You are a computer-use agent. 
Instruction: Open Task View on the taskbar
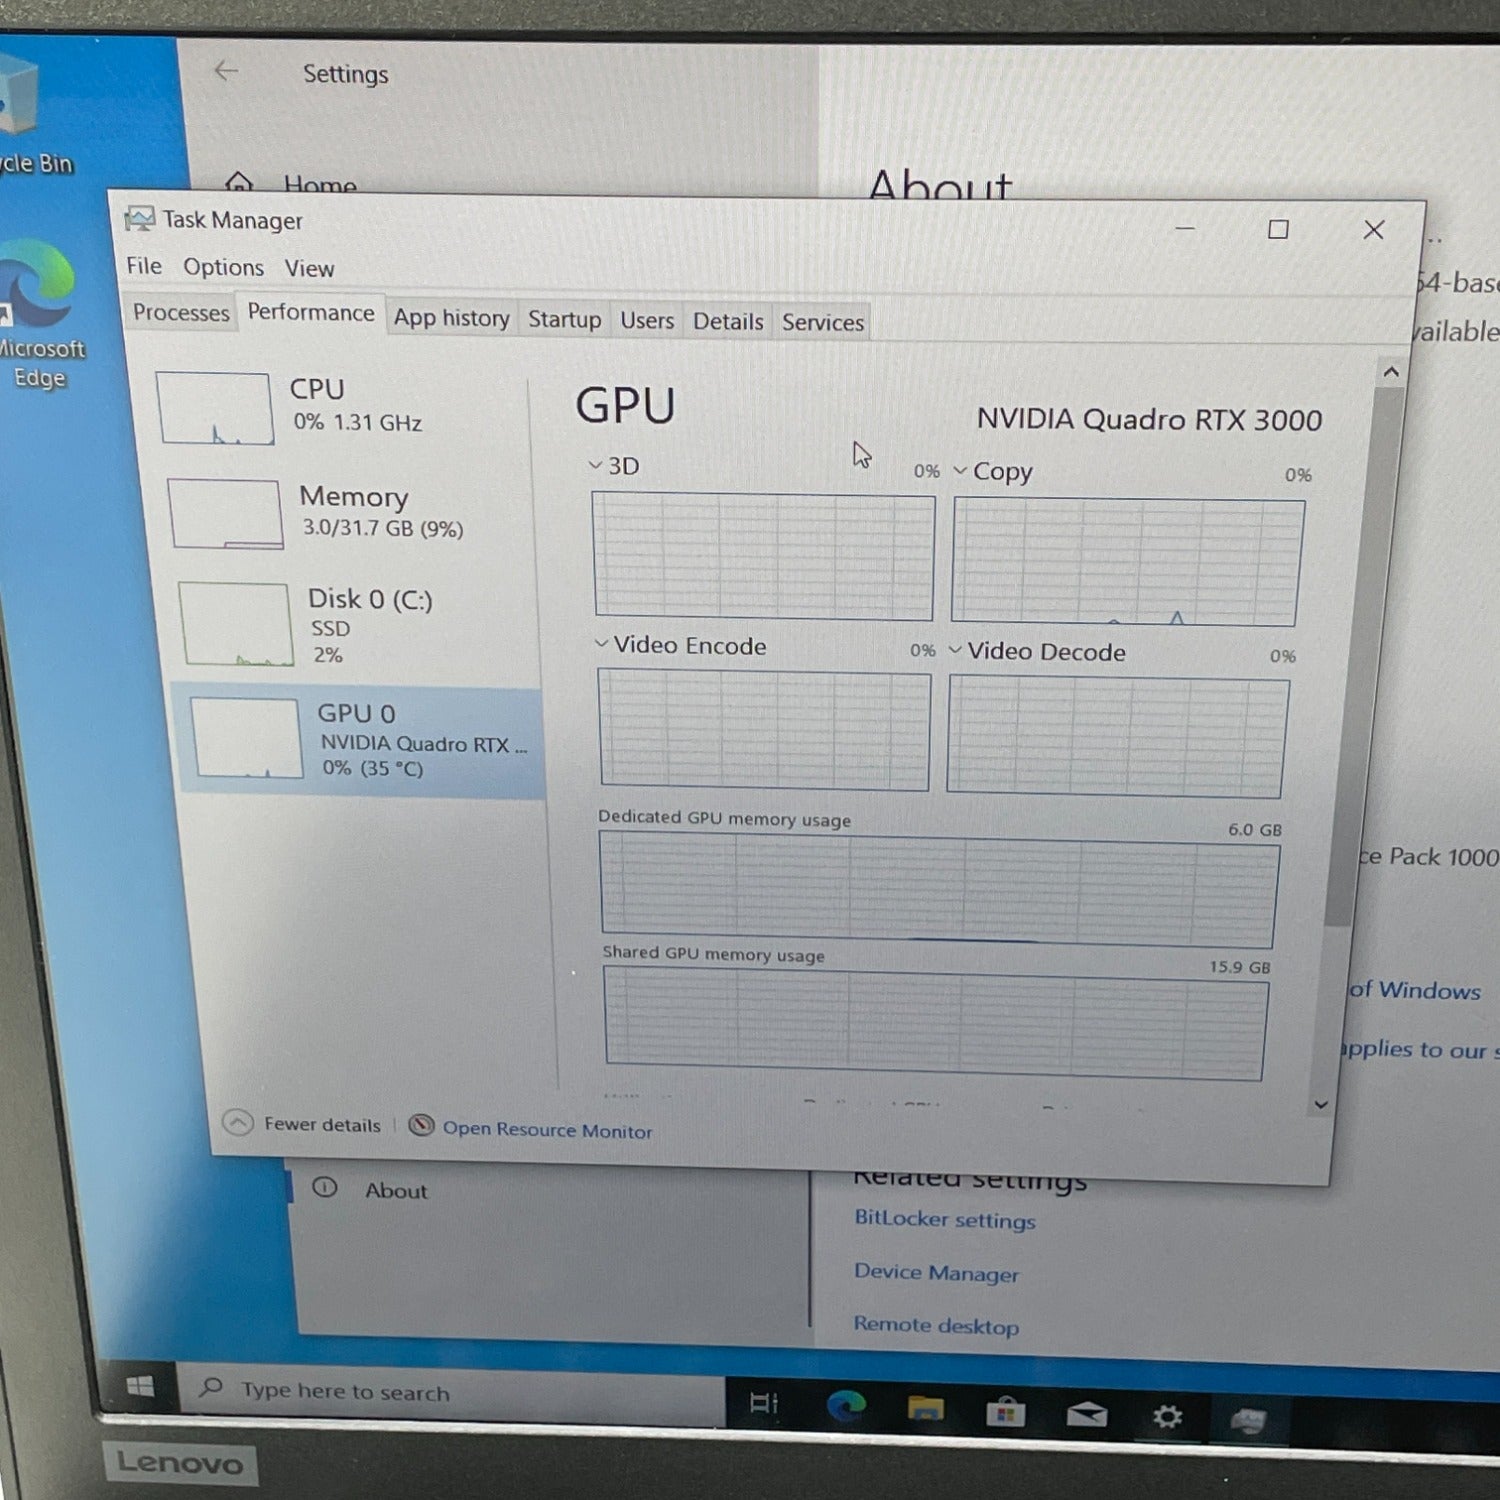point(764,1403)
